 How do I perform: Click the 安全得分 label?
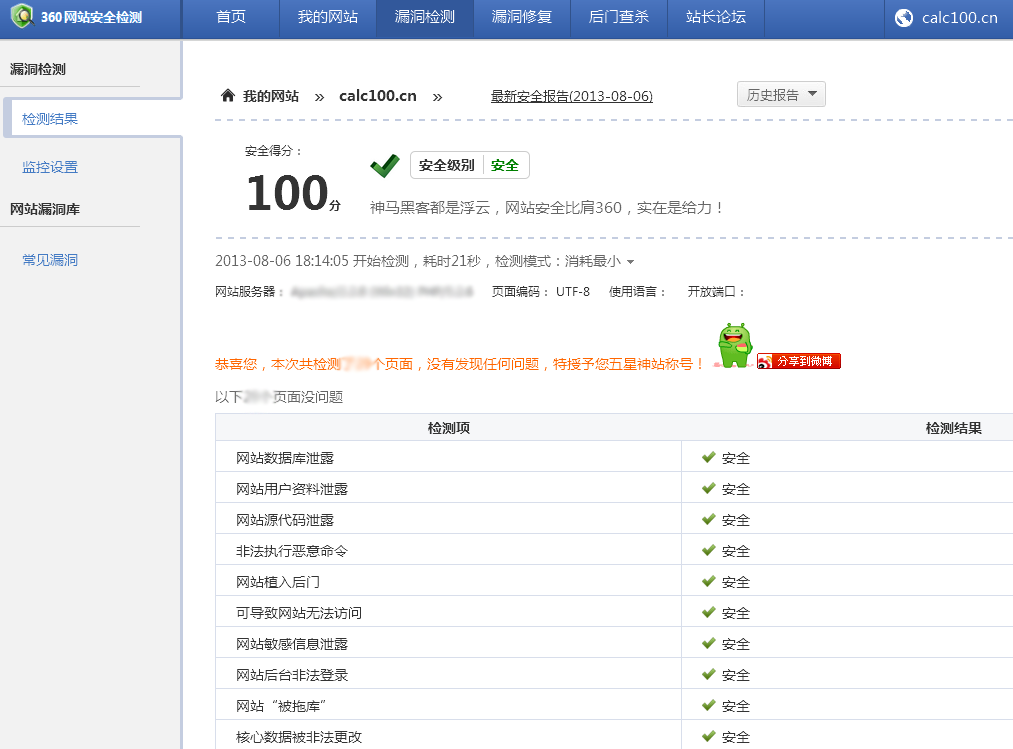coord(273,151)
